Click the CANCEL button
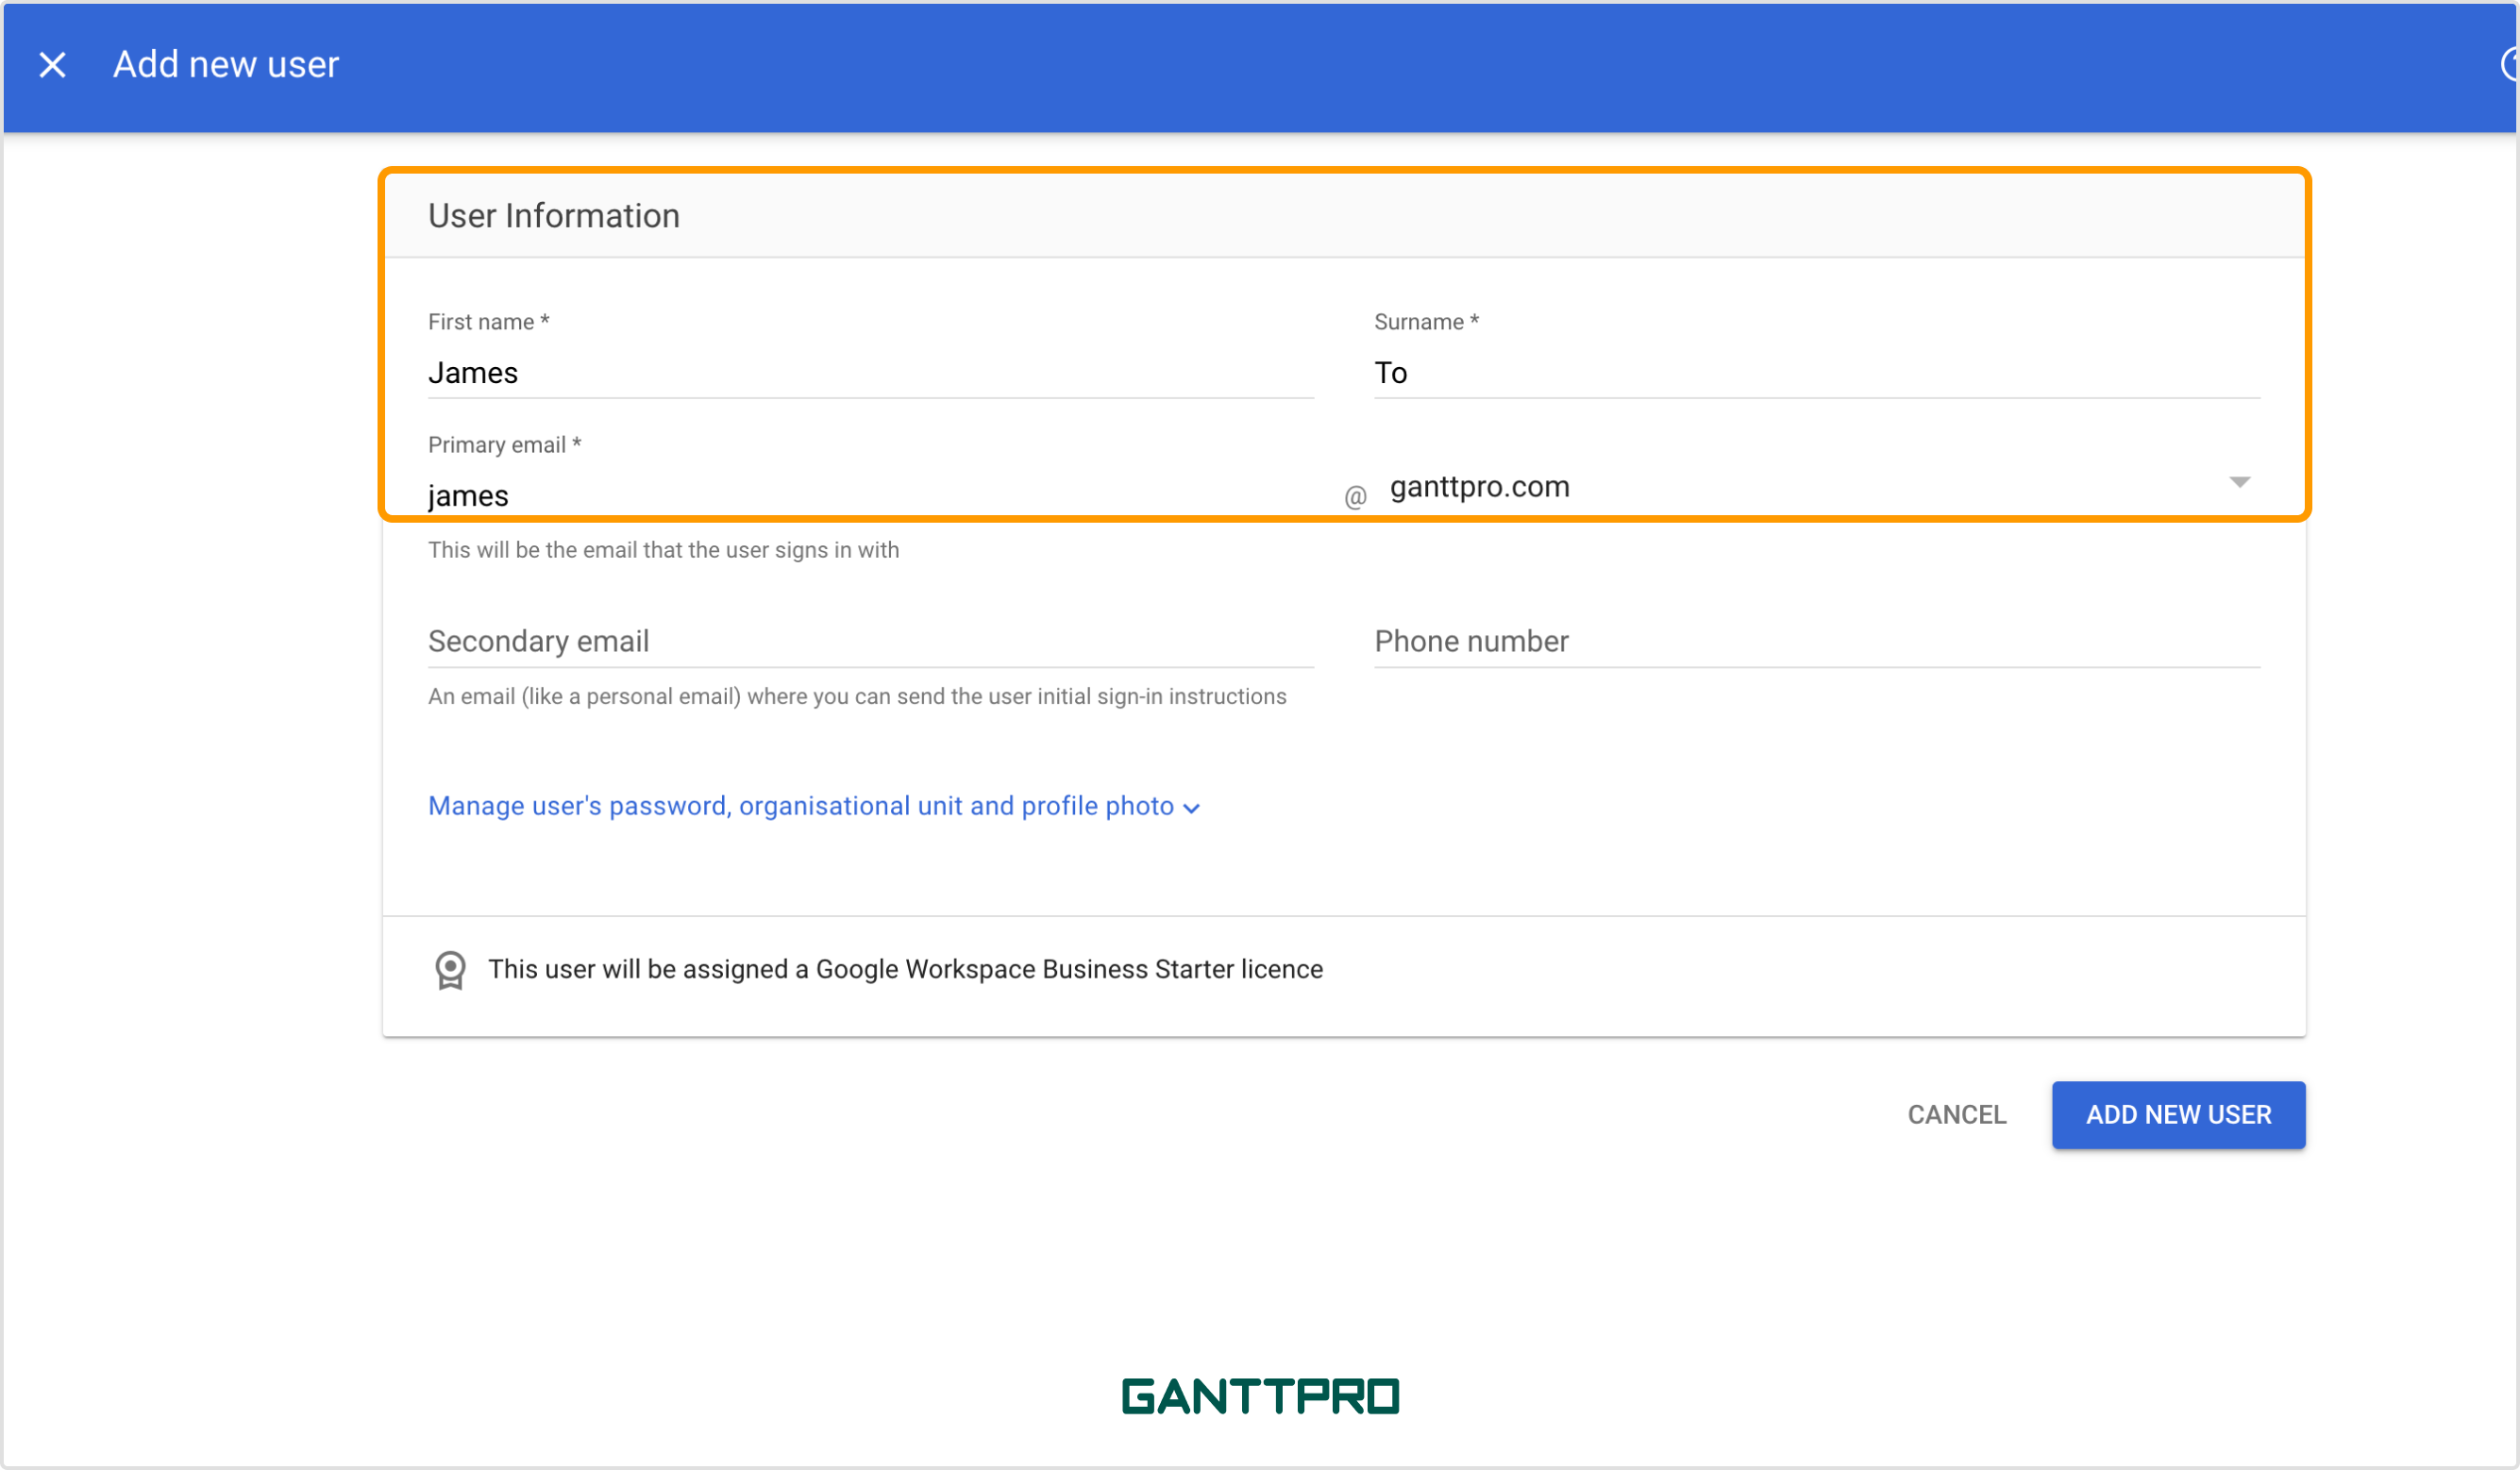The height and width of the screenshot is (1470, 2520). pos(1956,1114)
